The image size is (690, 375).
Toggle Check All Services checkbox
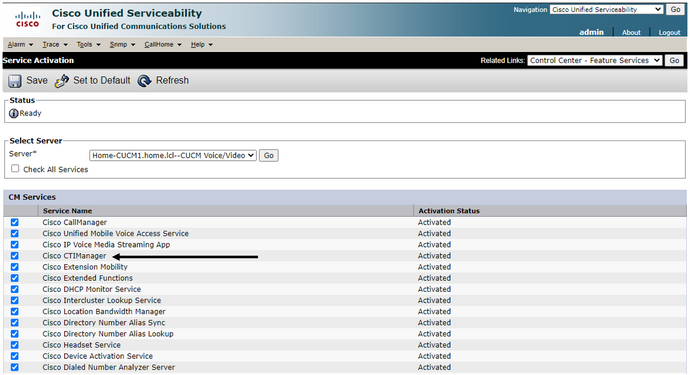[15, 169]
